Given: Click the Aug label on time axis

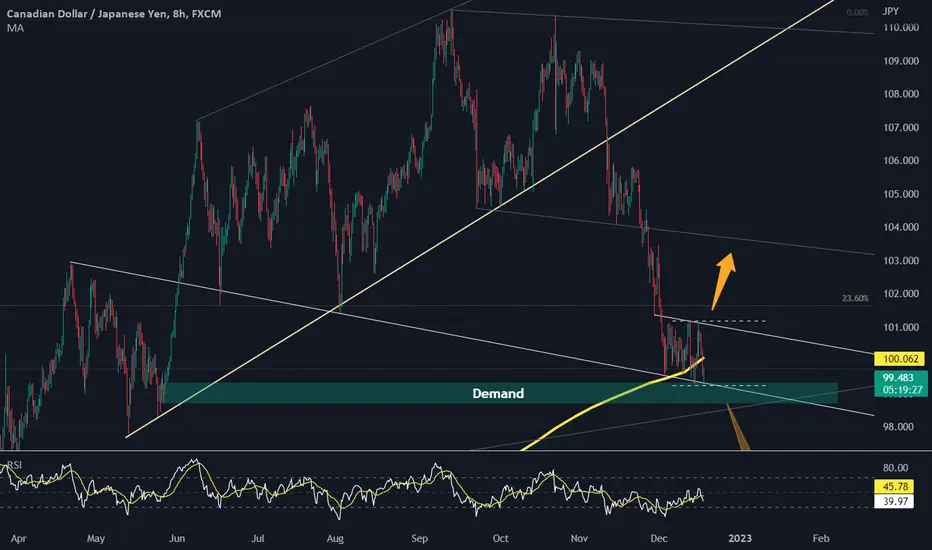Looking at the screenshot, I should click(x=335, y=539).
